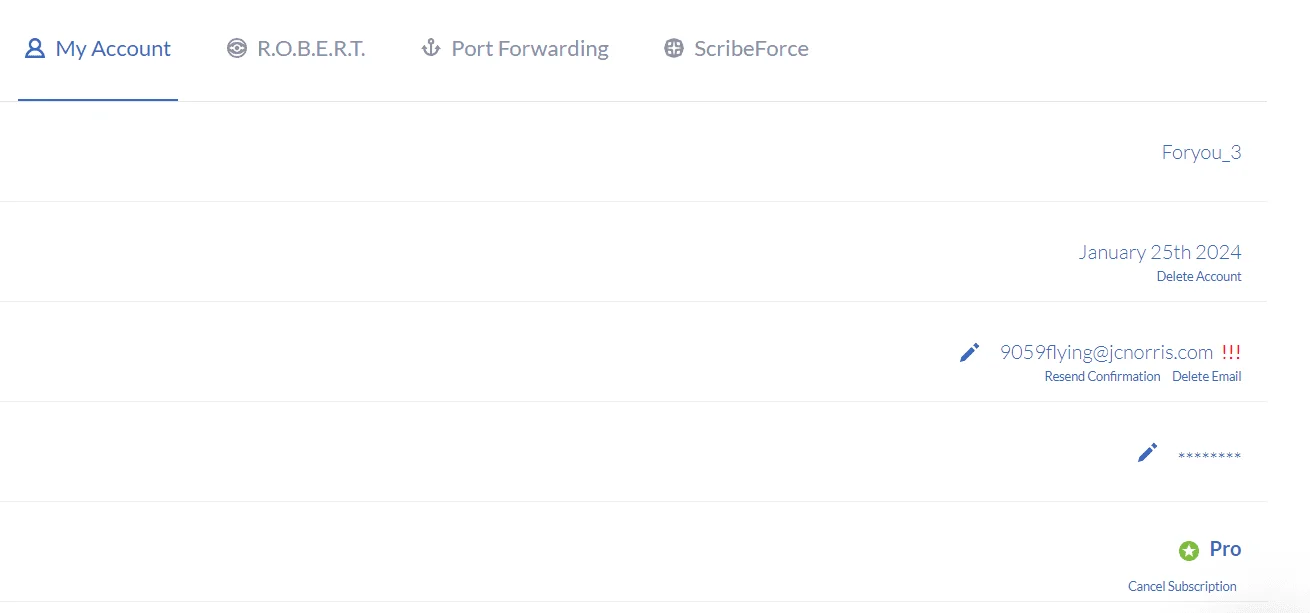Go to the ScribeForce tab
This screenshot has height=613, width=1310.
coord(736,48)
